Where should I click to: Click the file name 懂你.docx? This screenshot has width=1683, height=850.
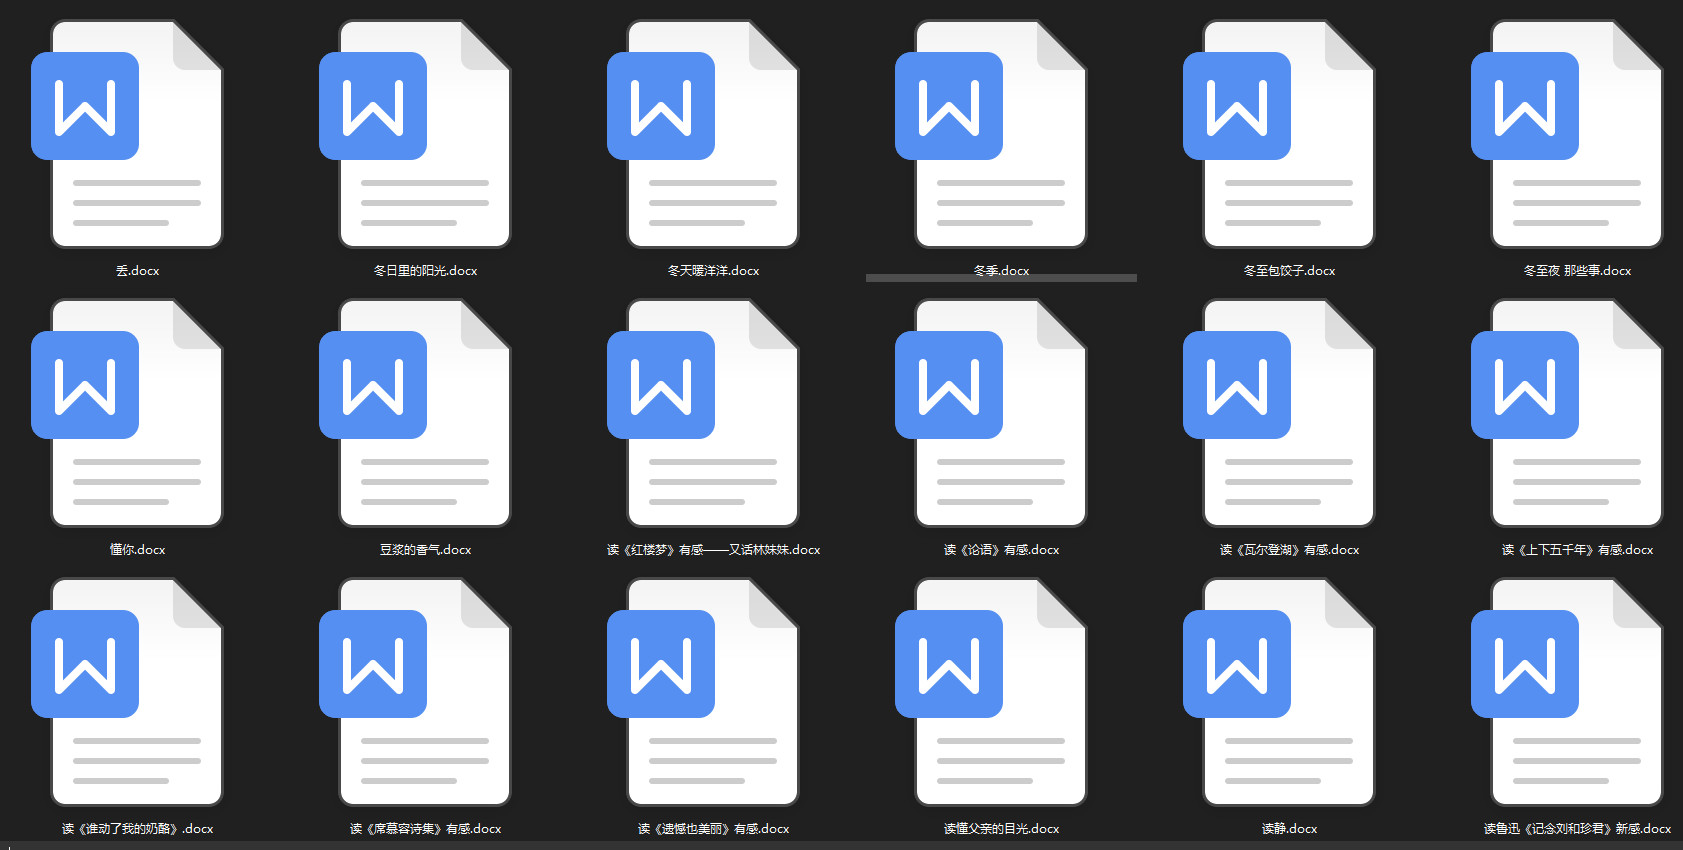click(138, 549)
